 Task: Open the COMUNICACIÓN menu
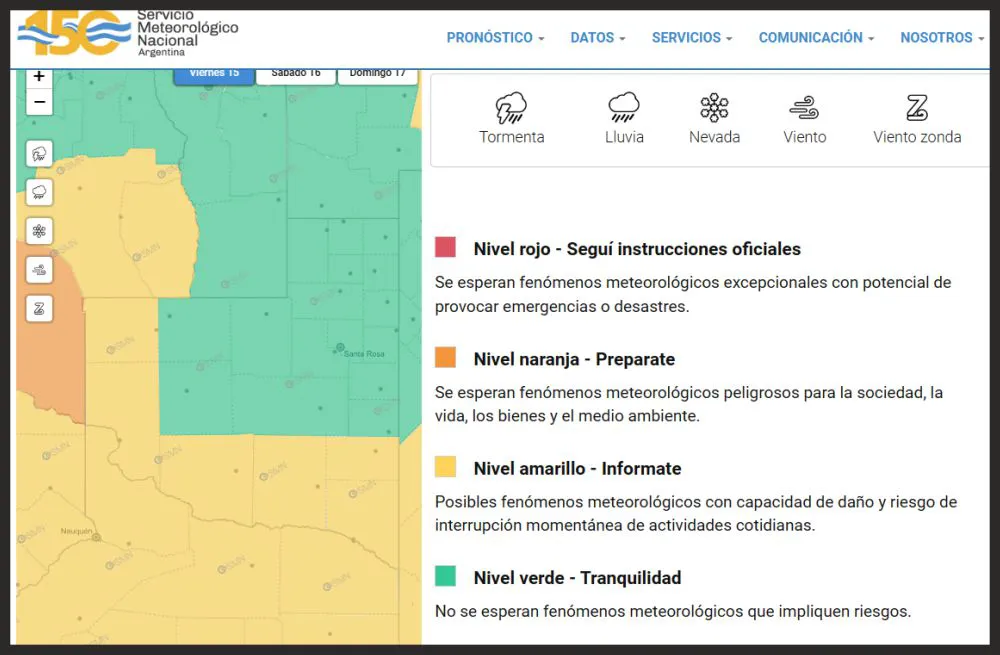tap(816, 38)
